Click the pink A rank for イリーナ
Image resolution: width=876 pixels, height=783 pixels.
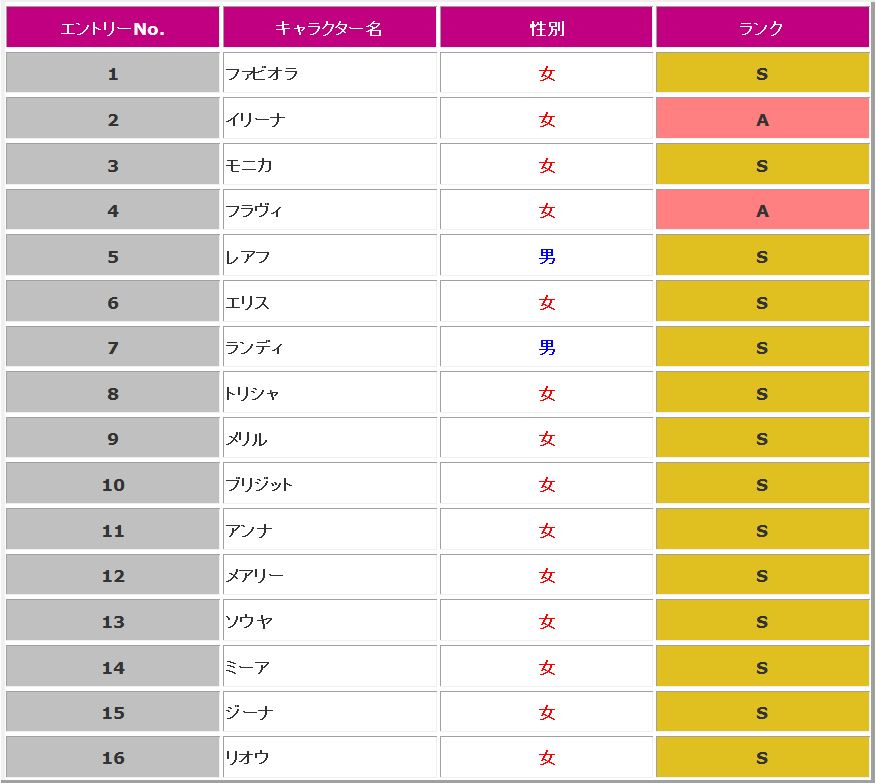(762, 120)
